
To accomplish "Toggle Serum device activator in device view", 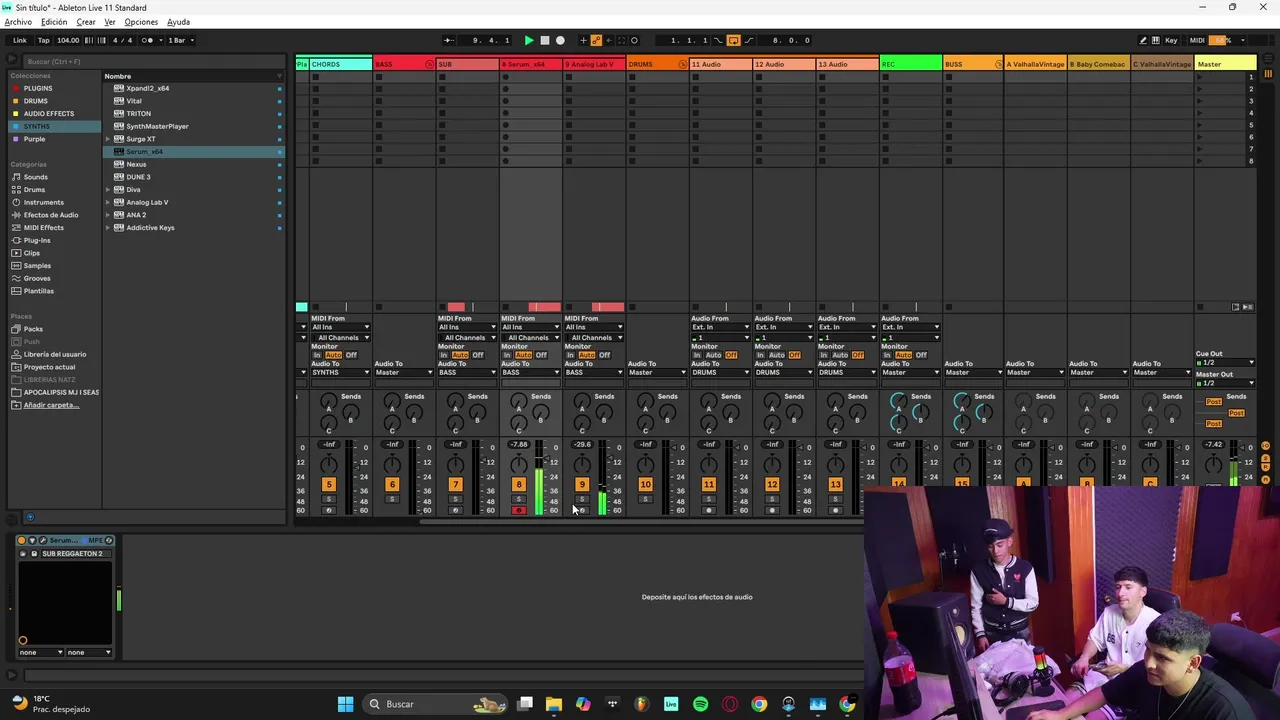I will 21,540.
